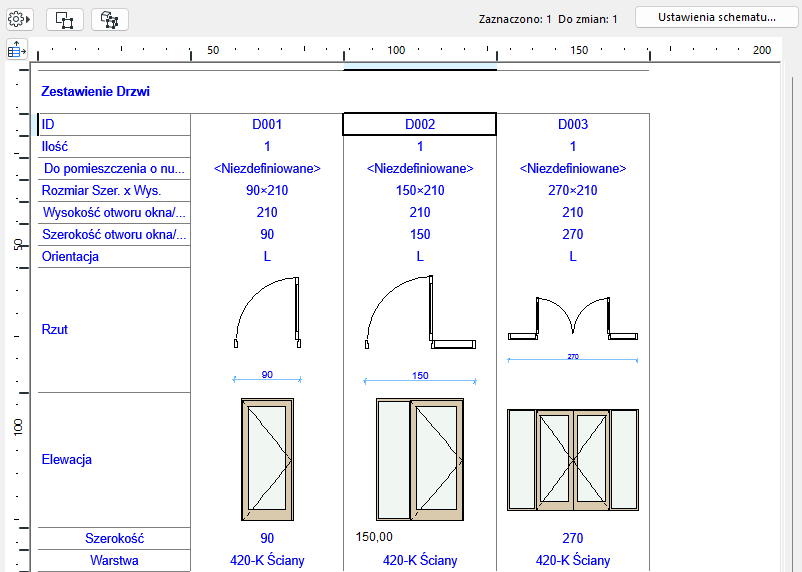Click the 90 dimension label in D001 plan
Image resolution: width=802 pixels, height=572 pixels.
(267, 375)
